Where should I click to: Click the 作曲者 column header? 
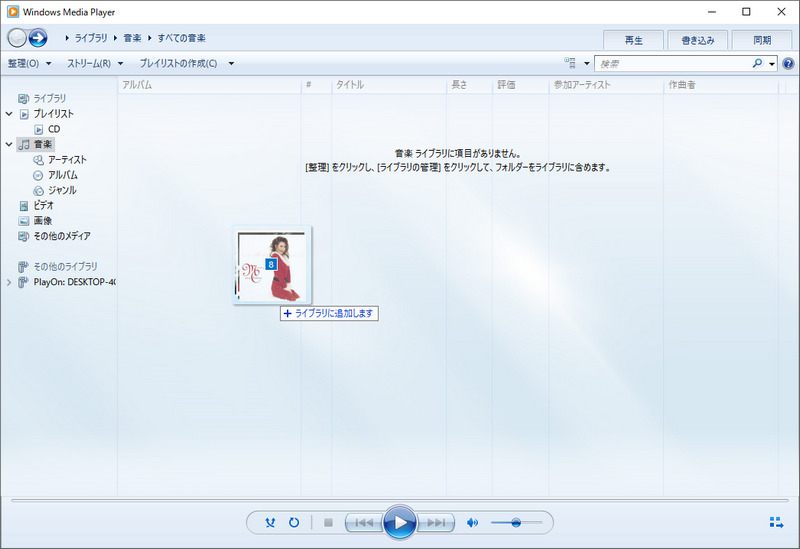721,85
